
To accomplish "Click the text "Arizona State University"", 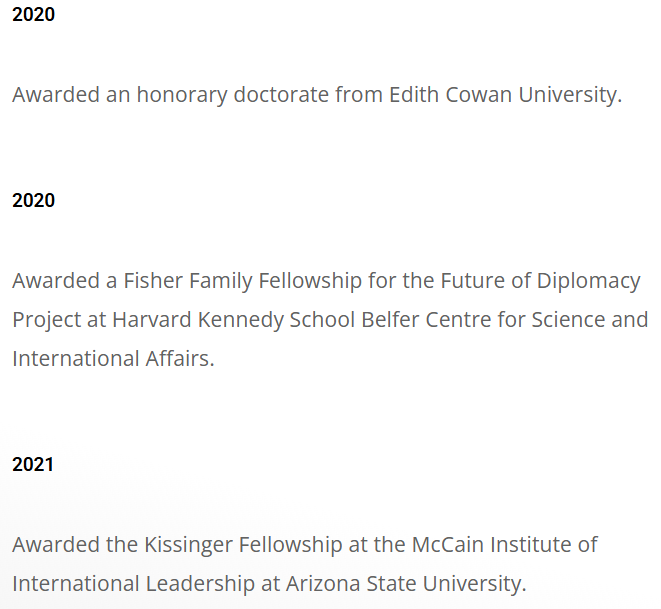I will (405, 583).
